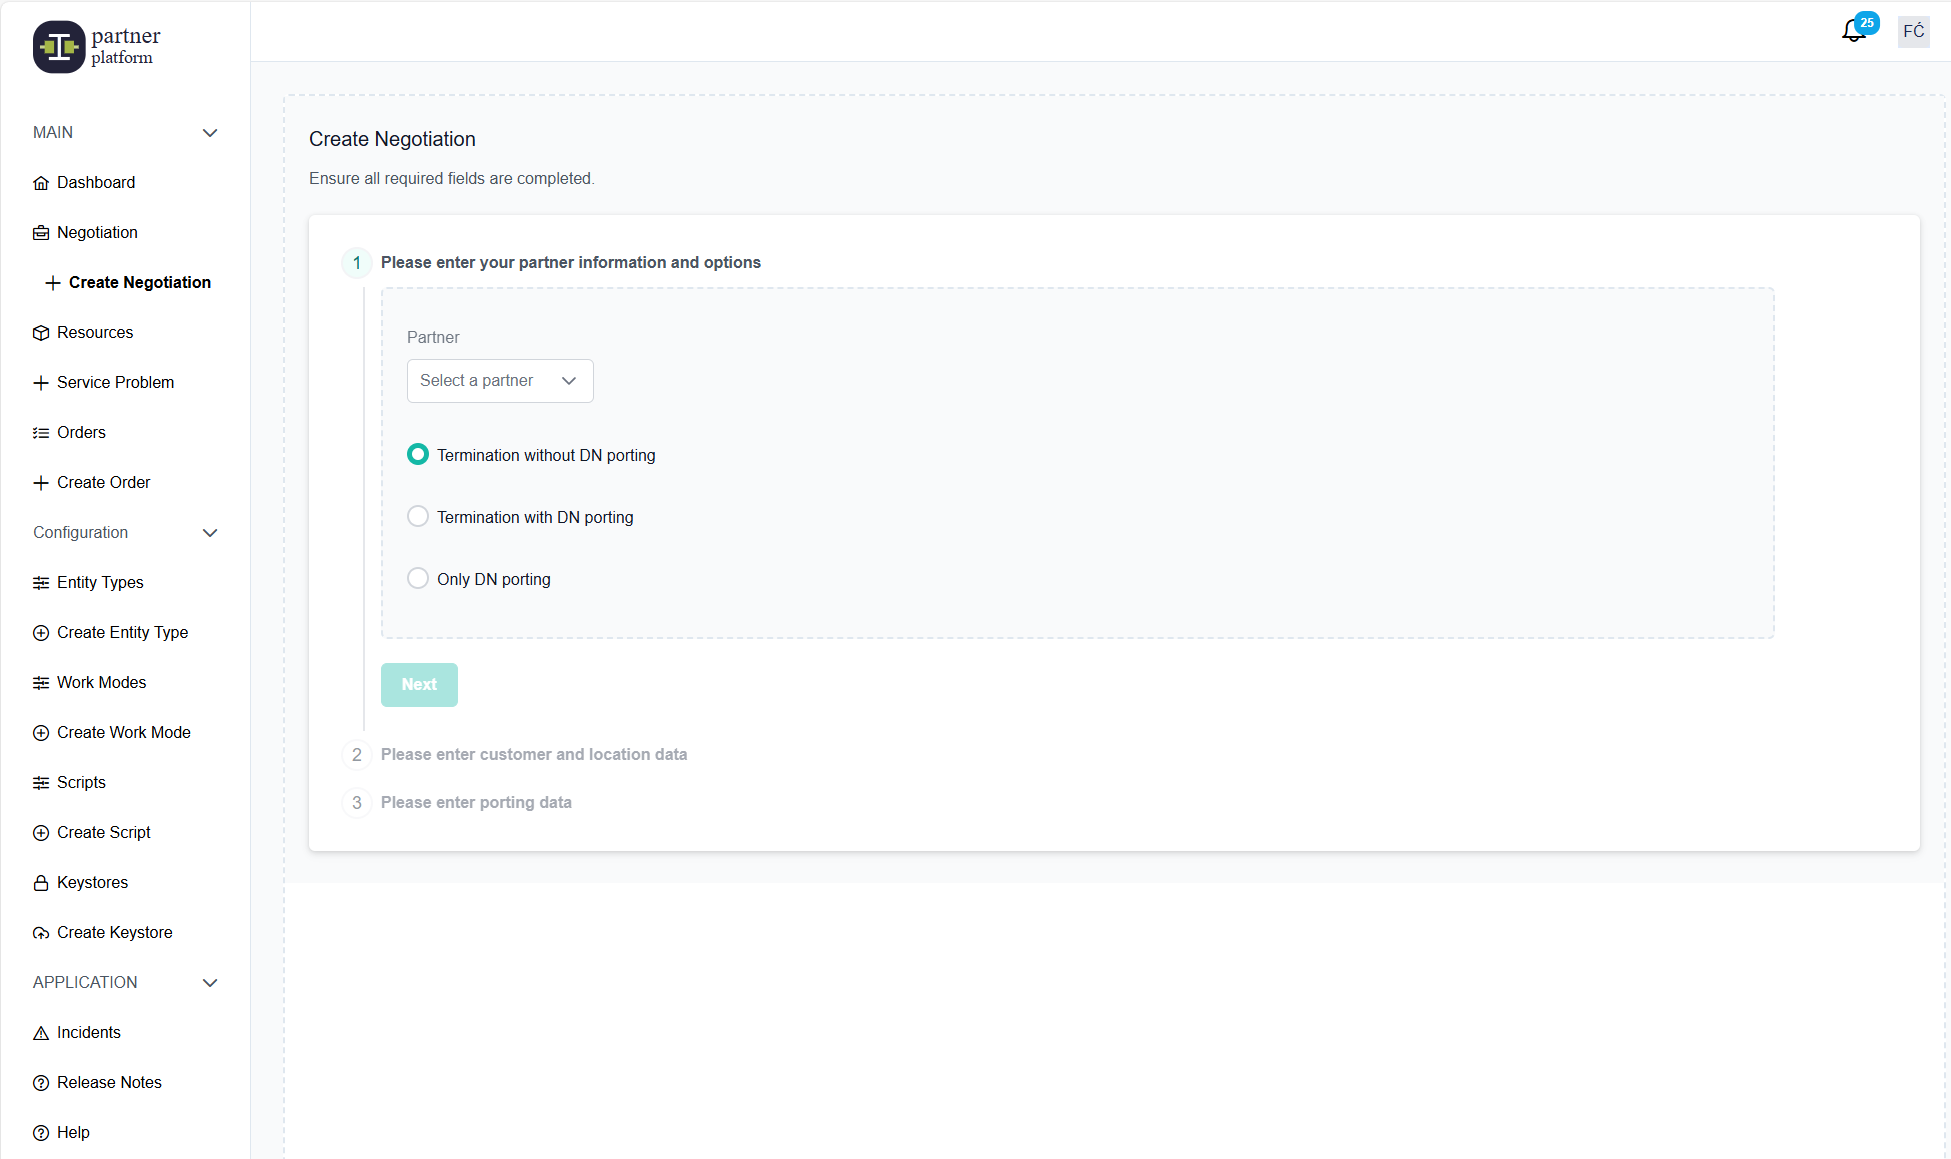Open the FC user avatar menu
Screen dimensions: 1951x1159
[x=1913, y=31]
